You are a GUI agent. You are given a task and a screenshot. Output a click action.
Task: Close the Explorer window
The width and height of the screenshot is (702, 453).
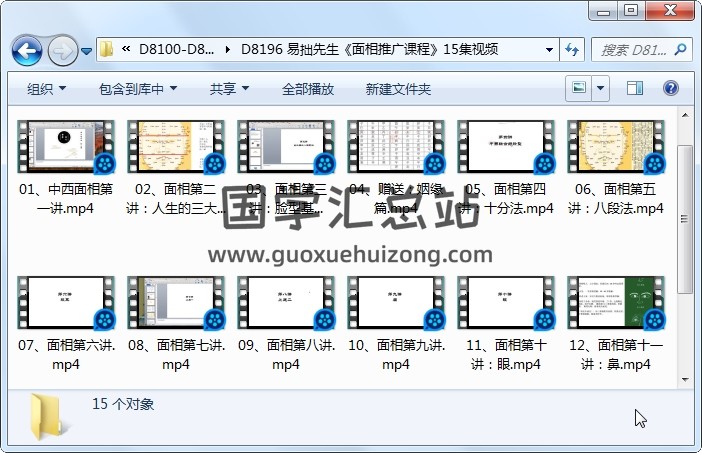click(x=670, y=11)
